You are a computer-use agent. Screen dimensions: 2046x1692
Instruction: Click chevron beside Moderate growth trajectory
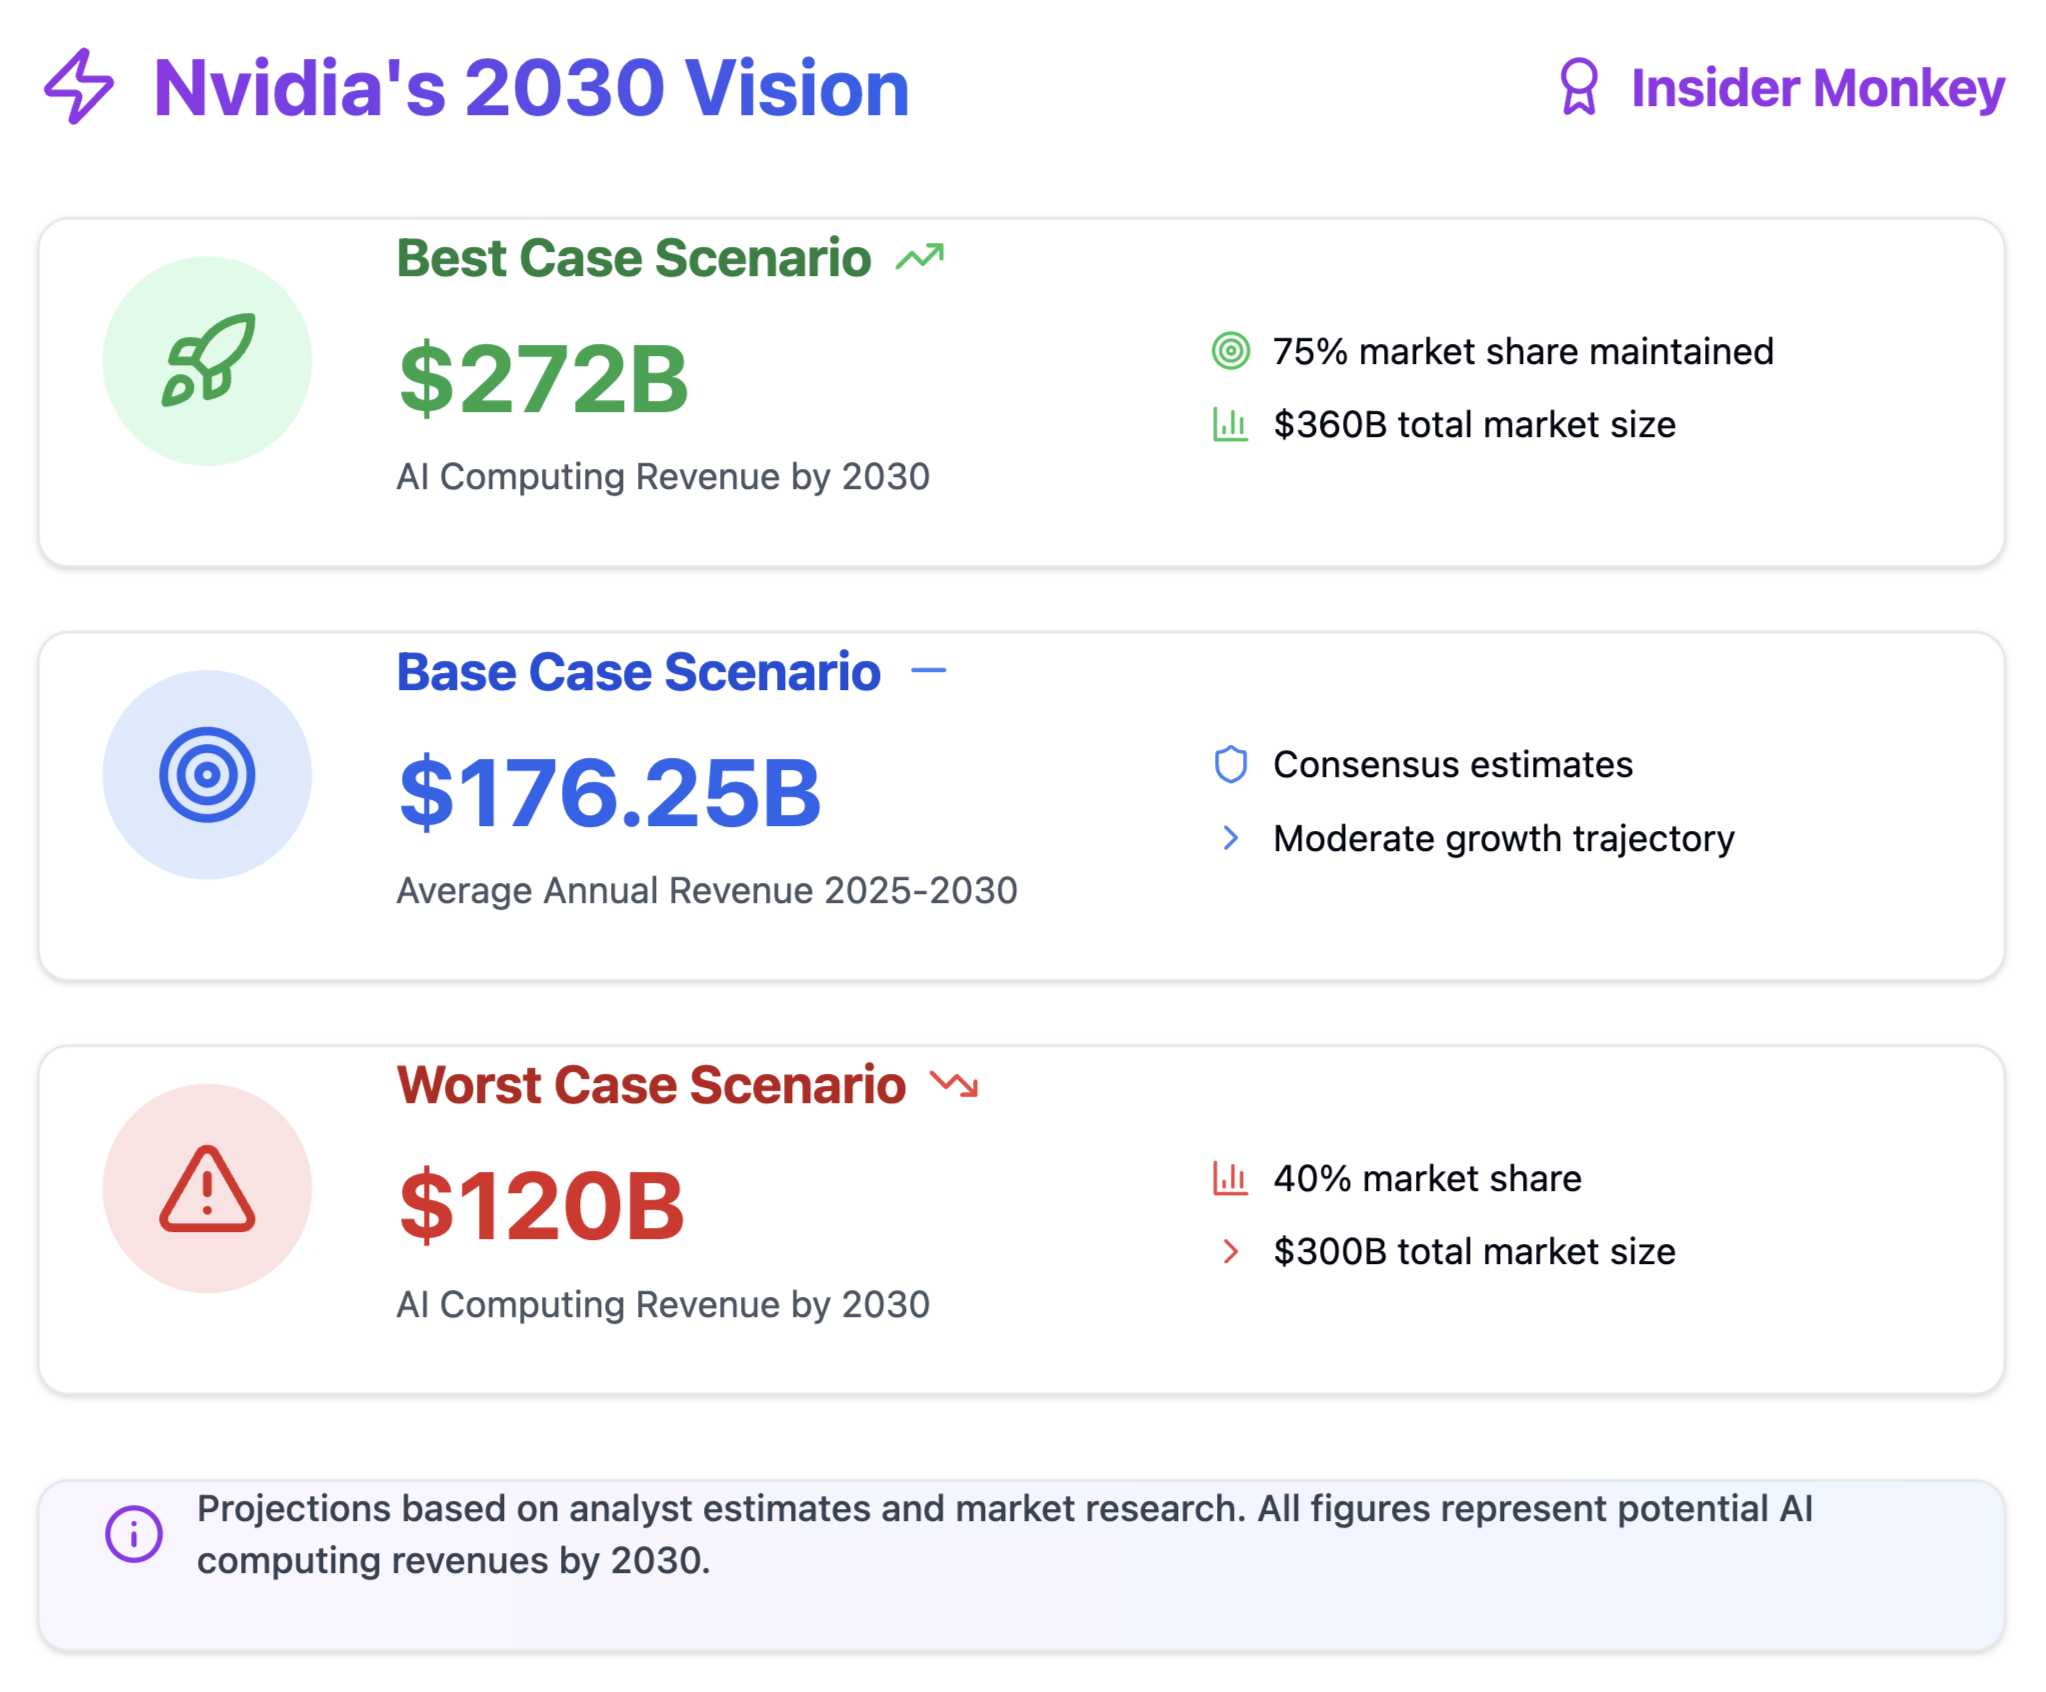[x=1230, y=838]
